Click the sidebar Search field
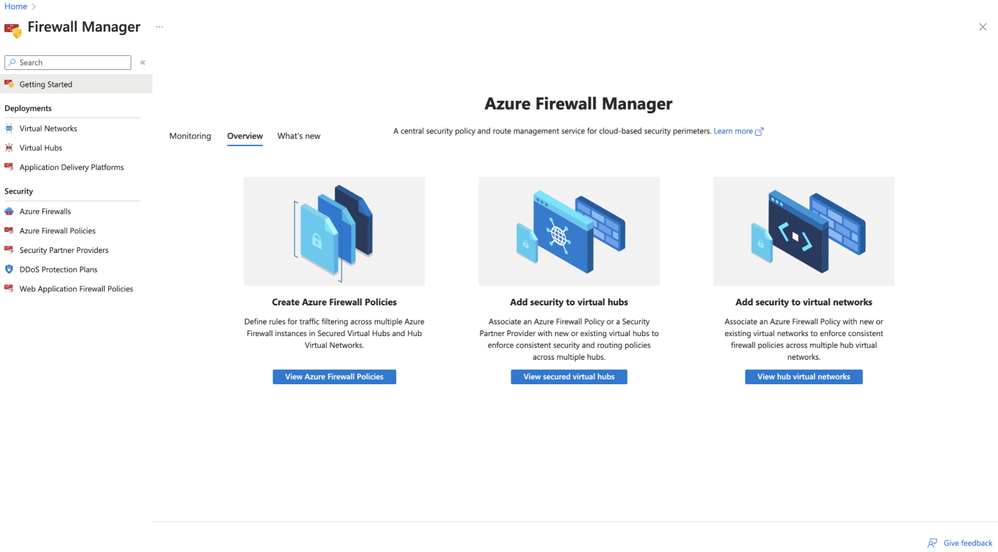The height and width of the screenshot is (552, 998). pyautogui.click(x=67, y=62)
